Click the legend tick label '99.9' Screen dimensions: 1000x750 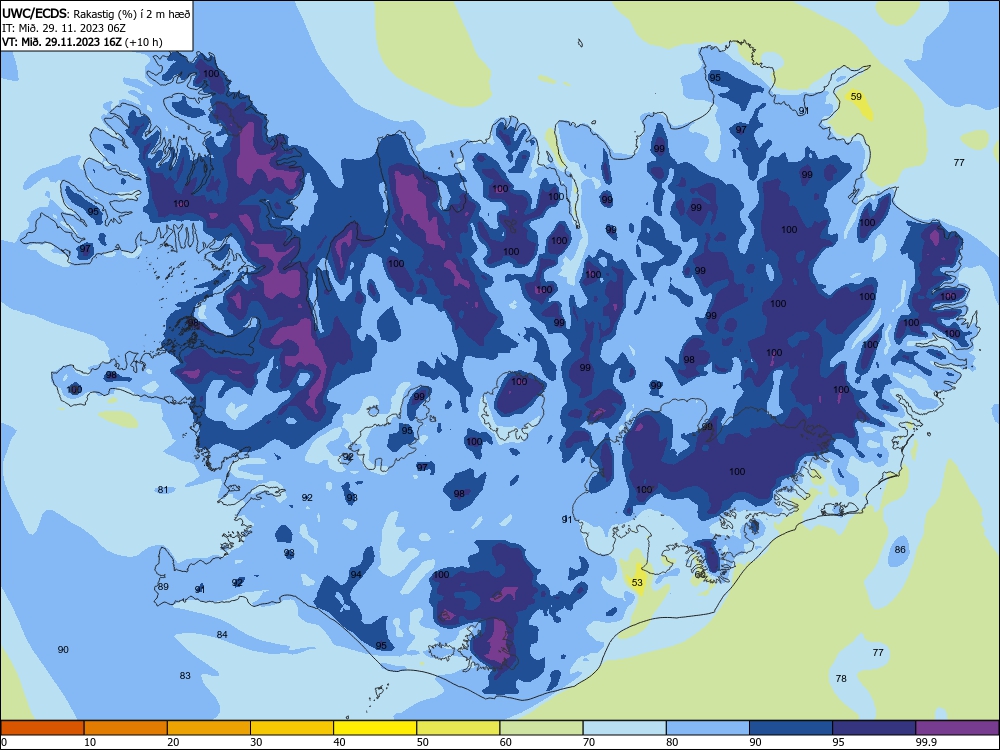[x=925, y=742]
